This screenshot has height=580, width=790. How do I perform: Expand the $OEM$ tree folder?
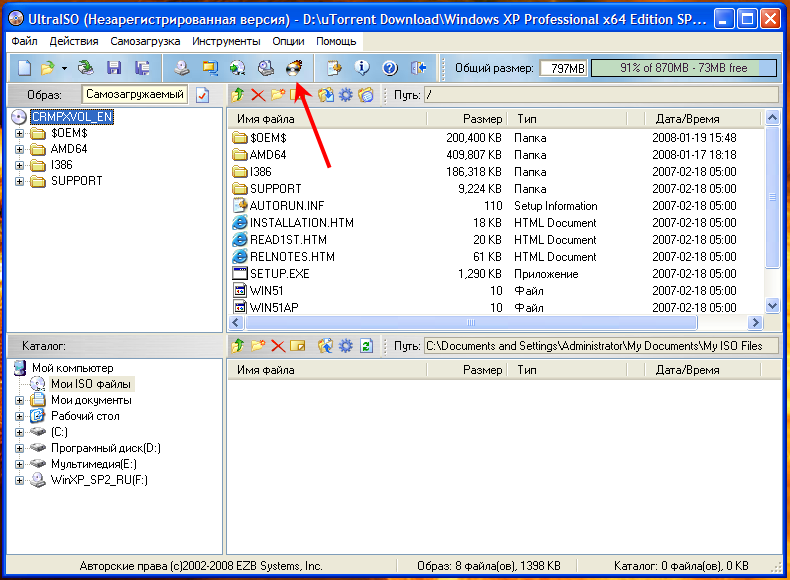pos(19,134)
